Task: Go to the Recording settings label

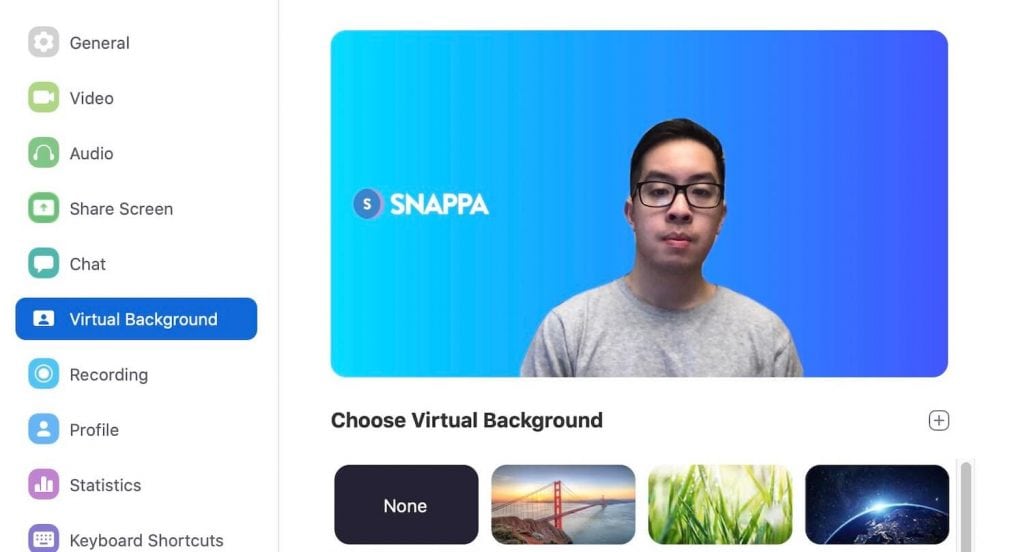Action: (109, 375)
